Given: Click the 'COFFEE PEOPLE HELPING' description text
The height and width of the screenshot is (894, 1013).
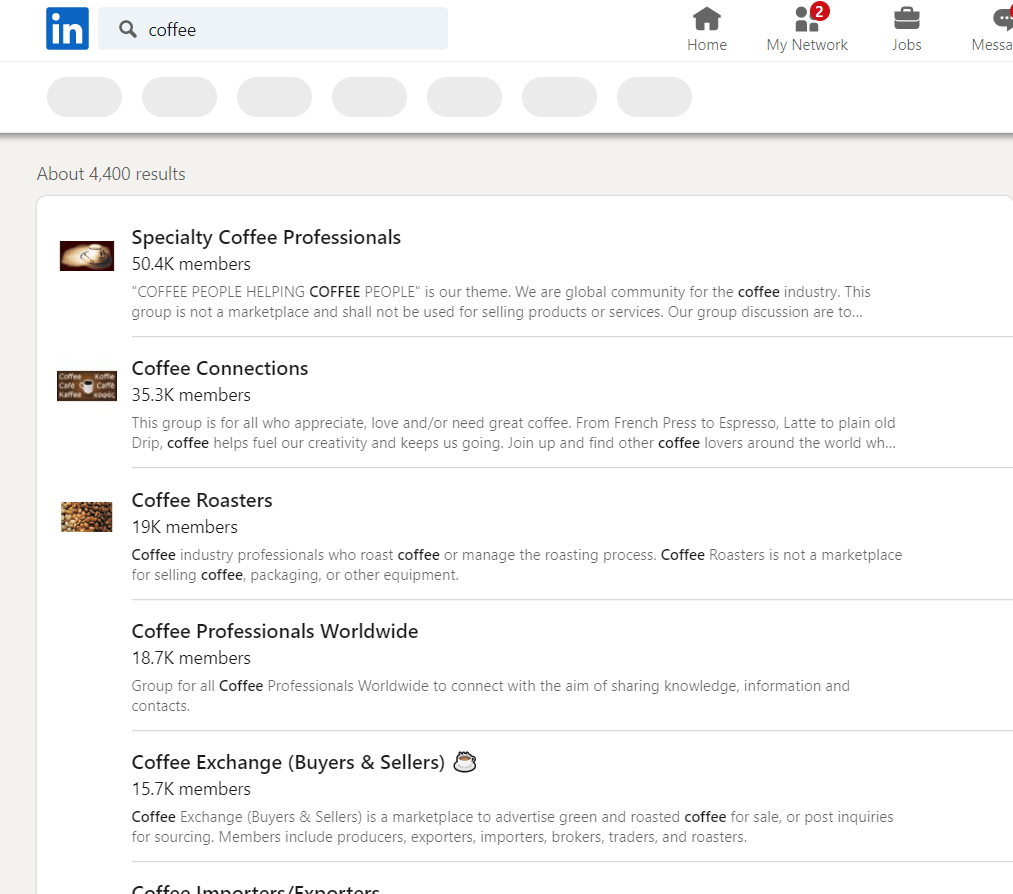Looking at the screenshot, I should [x=501, y=302].
